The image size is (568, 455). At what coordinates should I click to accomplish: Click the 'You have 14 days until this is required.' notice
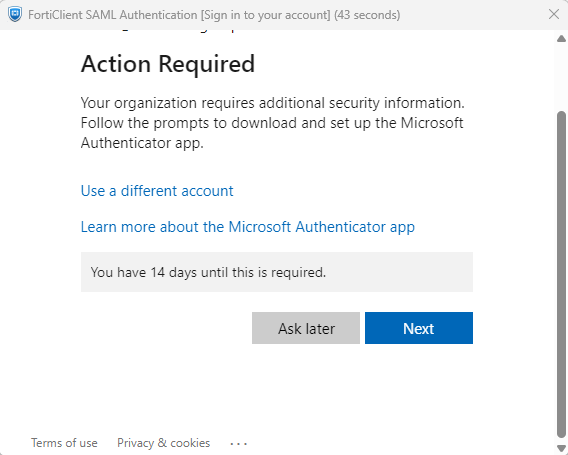pos(277,272)
